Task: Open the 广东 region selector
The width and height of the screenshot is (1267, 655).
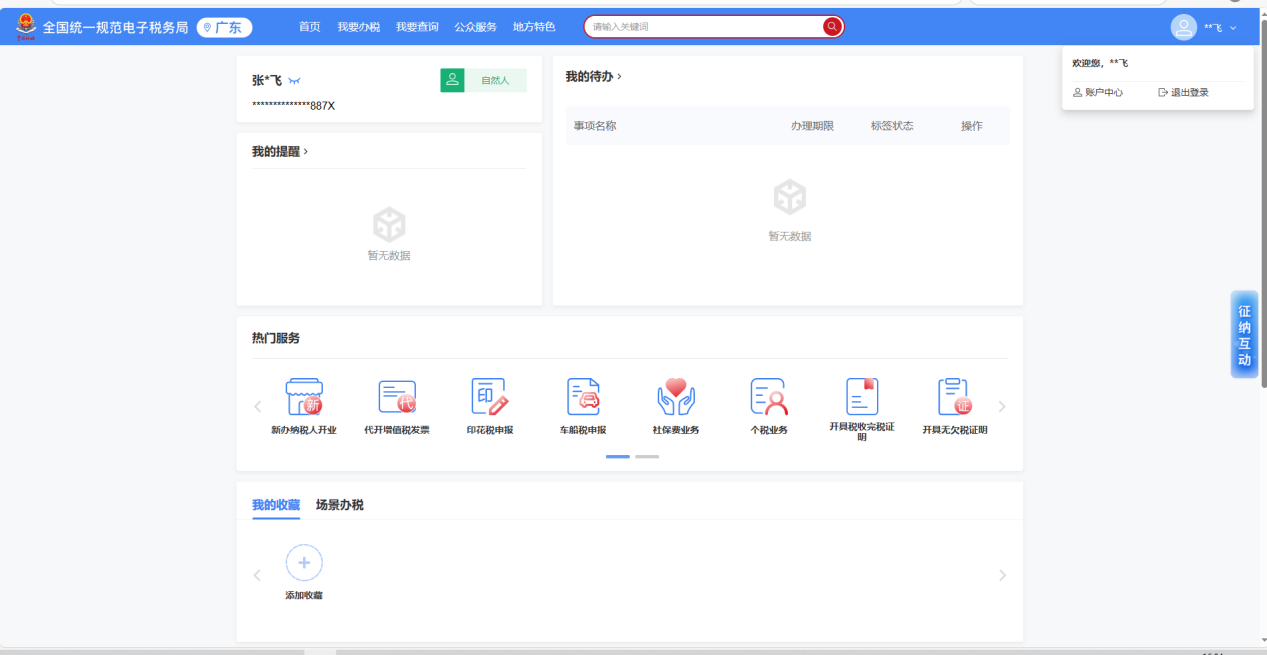Action: [224, 28]
